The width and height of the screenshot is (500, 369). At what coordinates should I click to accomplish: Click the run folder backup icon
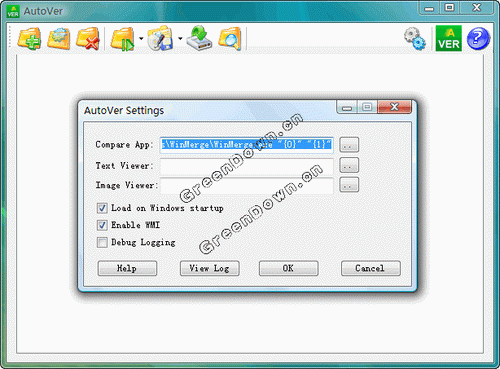click(122, 39)
